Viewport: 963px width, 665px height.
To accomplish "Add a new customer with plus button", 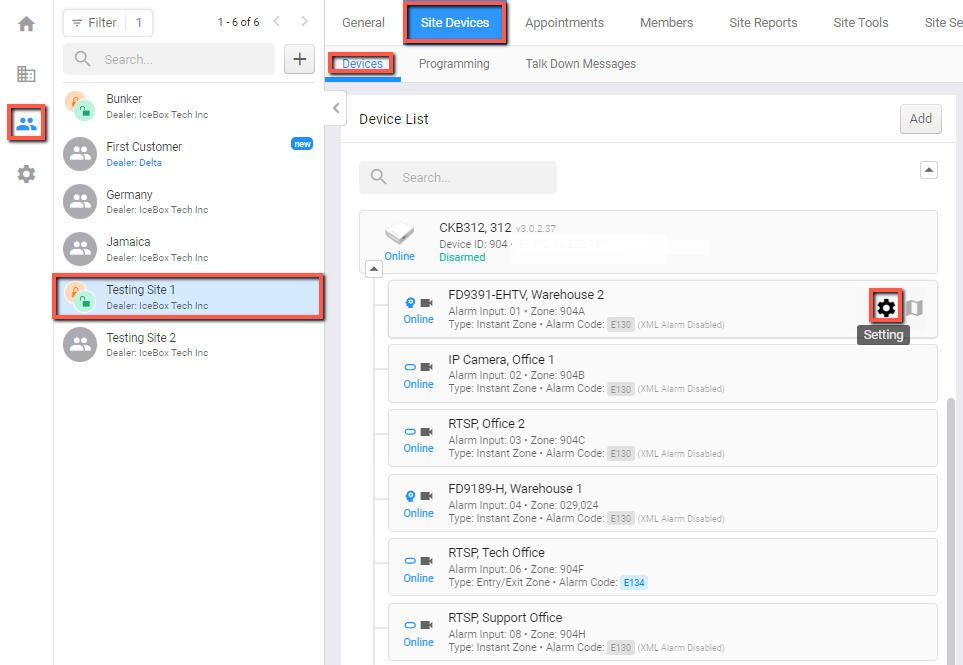I will coord(300,59).
